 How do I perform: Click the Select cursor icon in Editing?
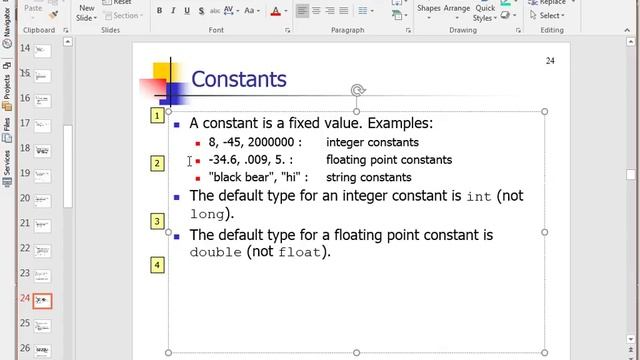[x=533, y=16]
